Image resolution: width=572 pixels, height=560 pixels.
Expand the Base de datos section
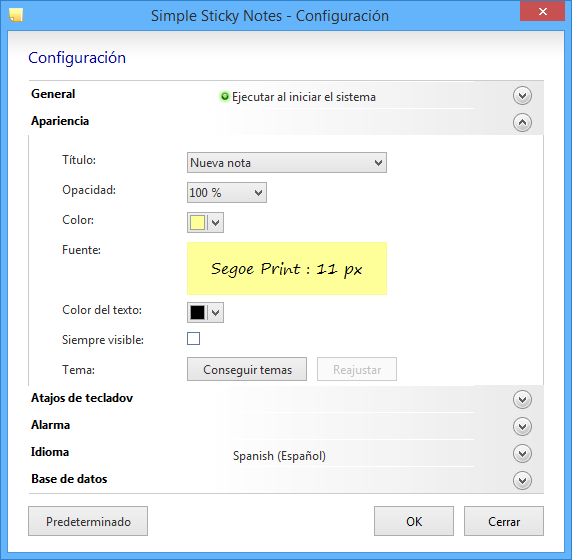[522, 480]
